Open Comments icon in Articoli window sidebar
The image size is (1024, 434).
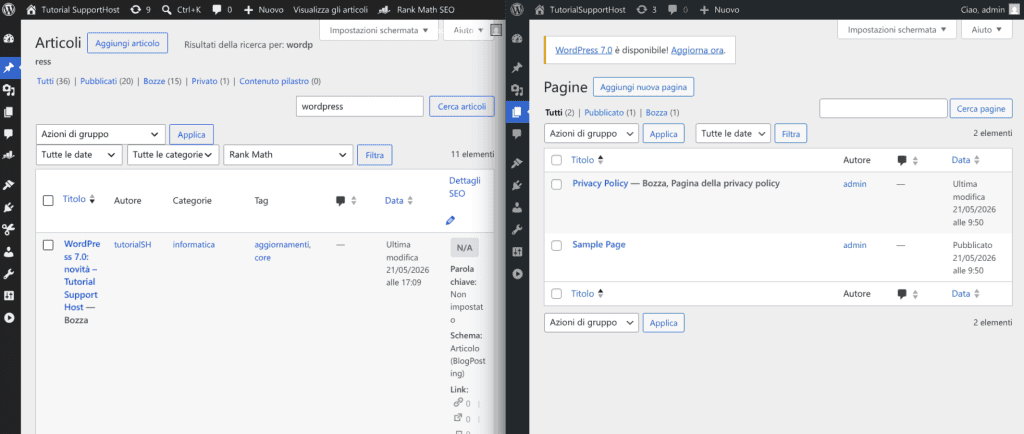pos(9,133)
